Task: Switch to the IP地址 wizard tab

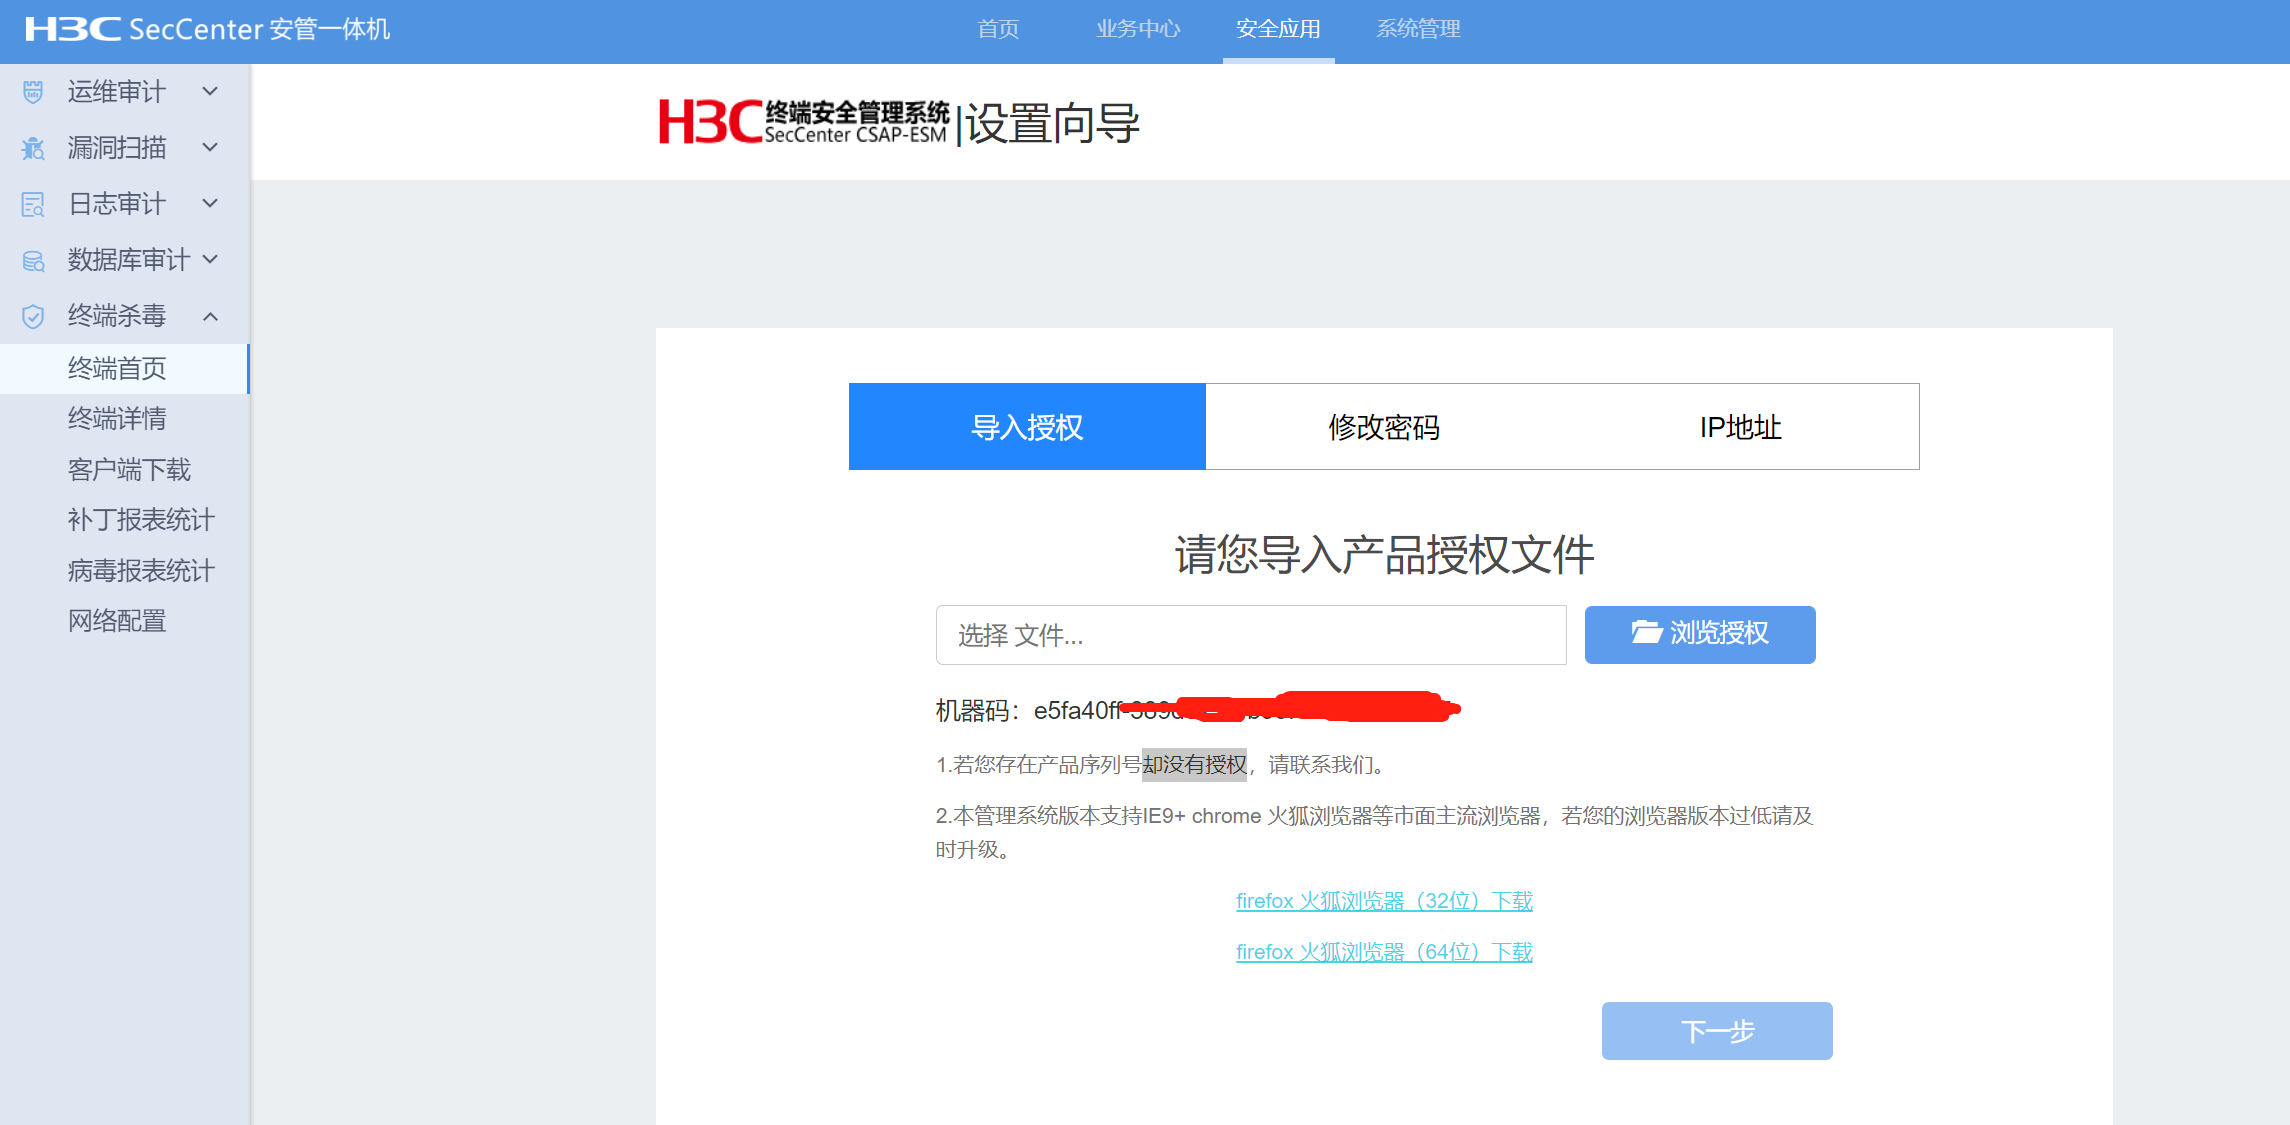Action: click(1740, 427)
